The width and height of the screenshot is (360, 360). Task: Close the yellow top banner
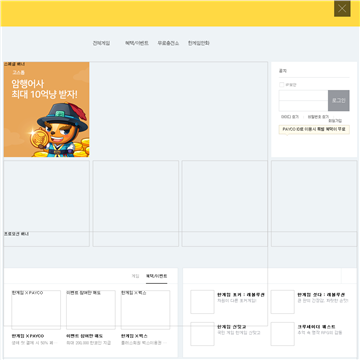pos(342,9)
